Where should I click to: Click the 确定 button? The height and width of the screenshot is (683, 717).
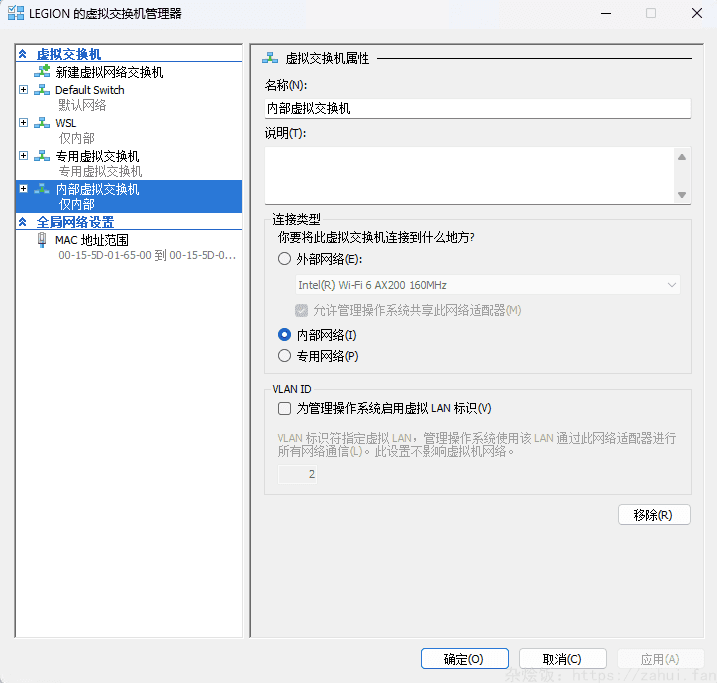tap(464, 659)
